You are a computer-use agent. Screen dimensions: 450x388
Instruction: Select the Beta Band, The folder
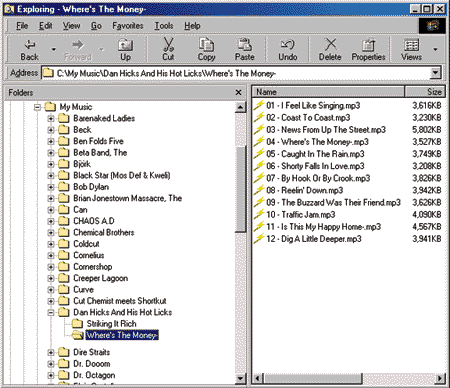pos(100,152)
